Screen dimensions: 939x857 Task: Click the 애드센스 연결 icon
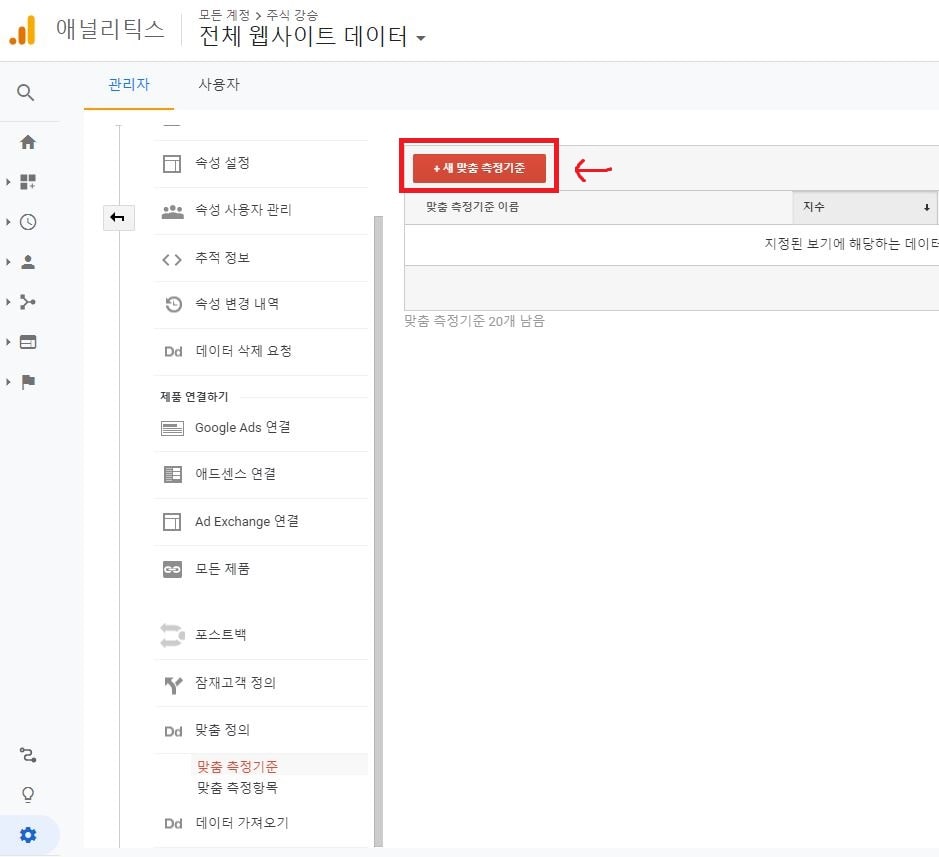pos(172,474)
